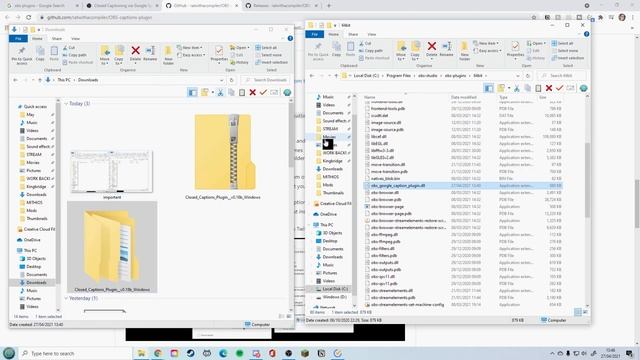
Task: Collapse the Today group in Downloads window
Action: 66,104
